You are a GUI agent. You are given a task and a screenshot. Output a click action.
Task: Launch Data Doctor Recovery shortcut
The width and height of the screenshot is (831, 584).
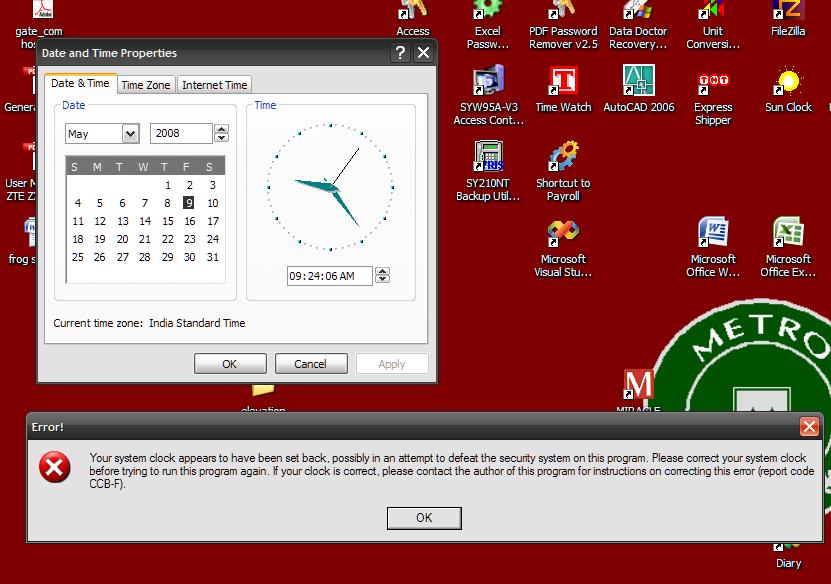(x=638, y=24)
